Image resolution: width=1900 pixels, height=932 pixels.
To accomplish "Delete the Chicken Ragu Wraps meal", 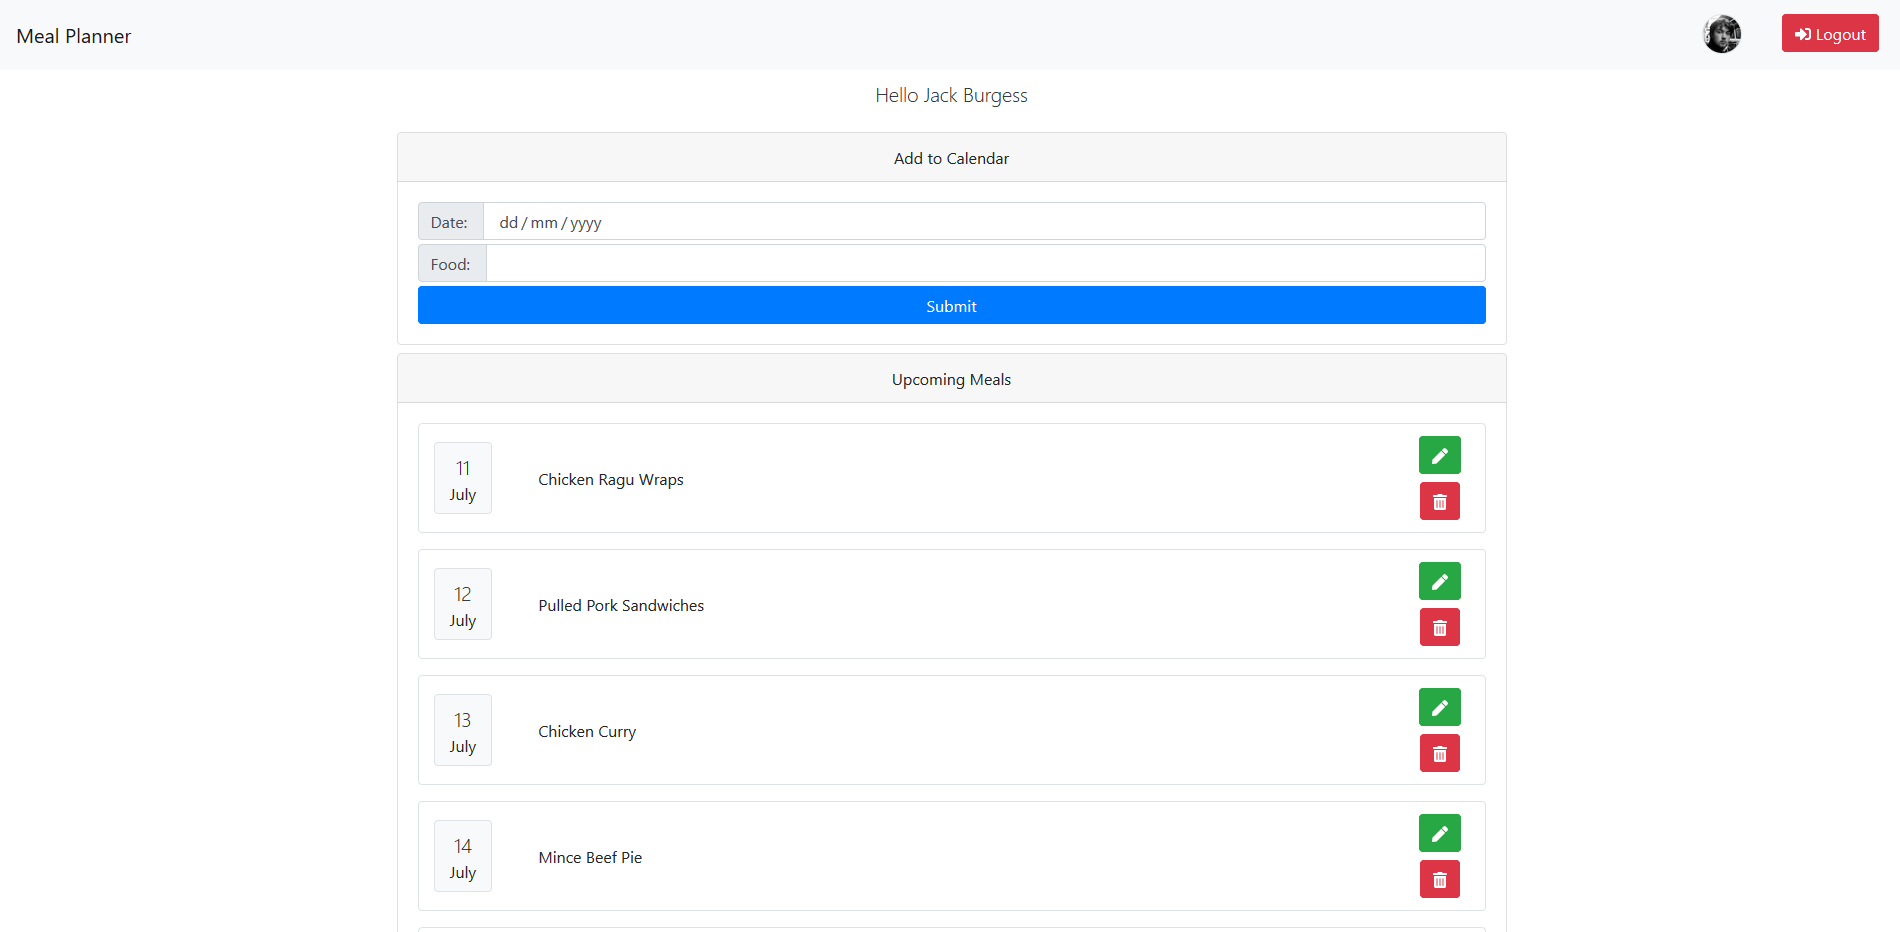I will tap(1439, 501).
